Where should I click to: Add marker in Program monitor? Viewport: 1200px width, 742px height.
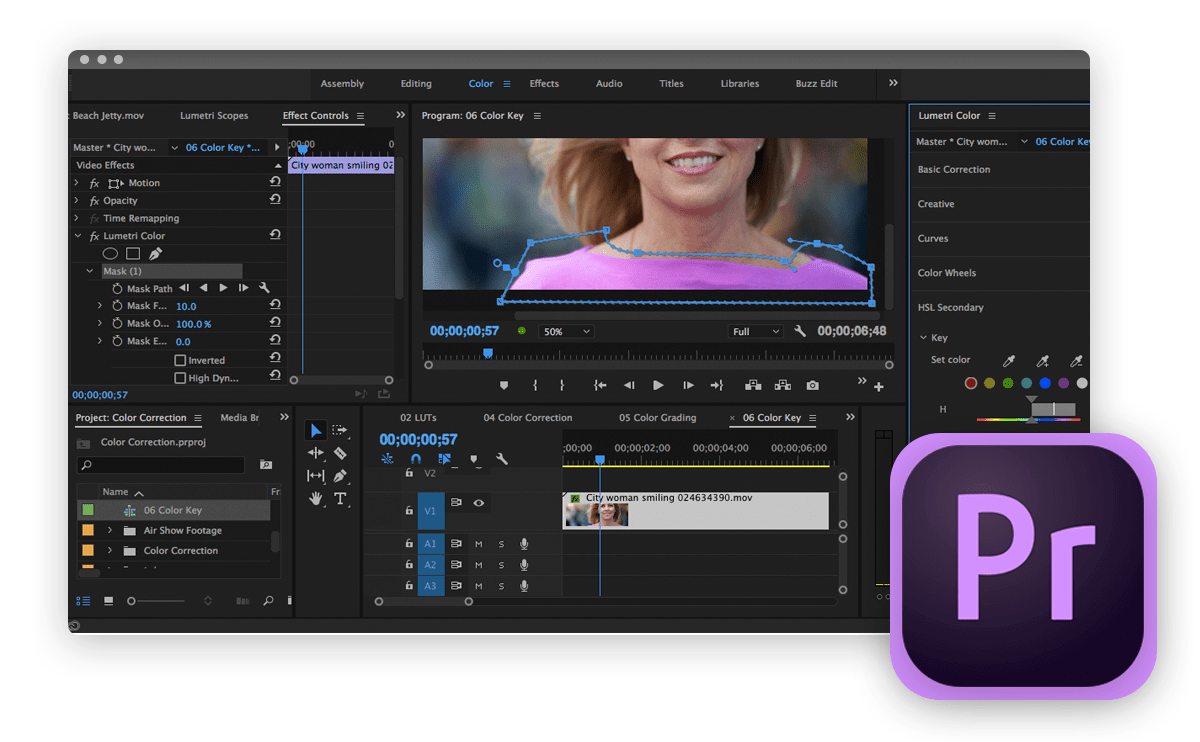click(504, 385)
